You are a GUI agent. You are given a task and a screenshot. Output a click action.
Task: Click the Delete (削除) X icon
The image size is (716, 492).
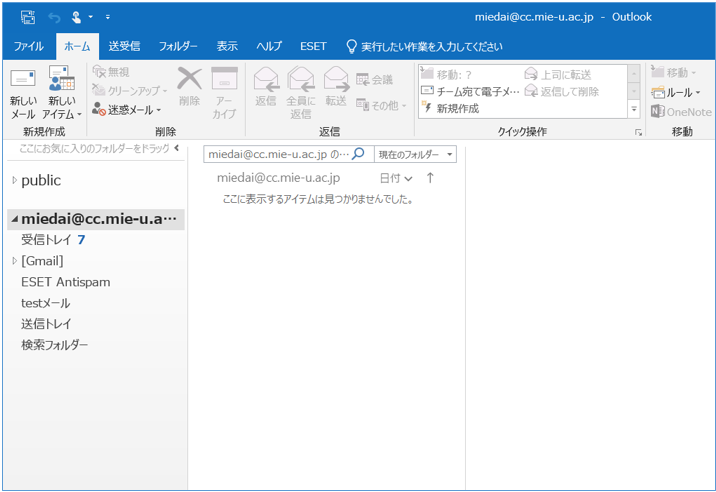pos(190,78)
